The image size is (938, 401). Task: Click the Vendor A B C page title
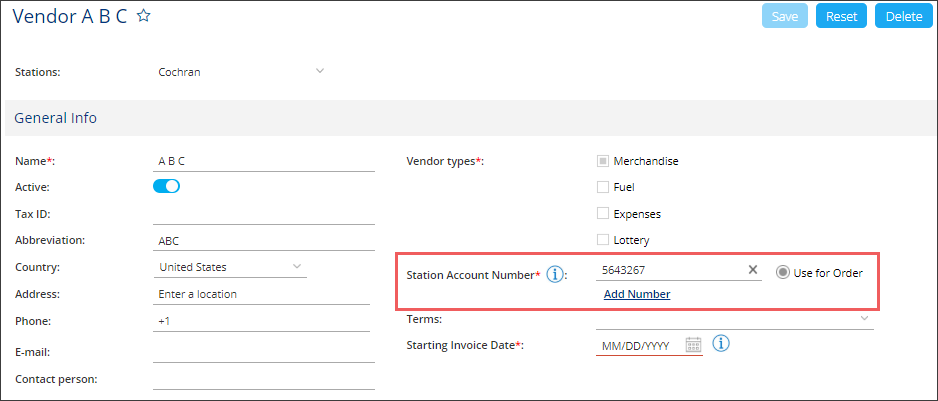coord(70,16)
